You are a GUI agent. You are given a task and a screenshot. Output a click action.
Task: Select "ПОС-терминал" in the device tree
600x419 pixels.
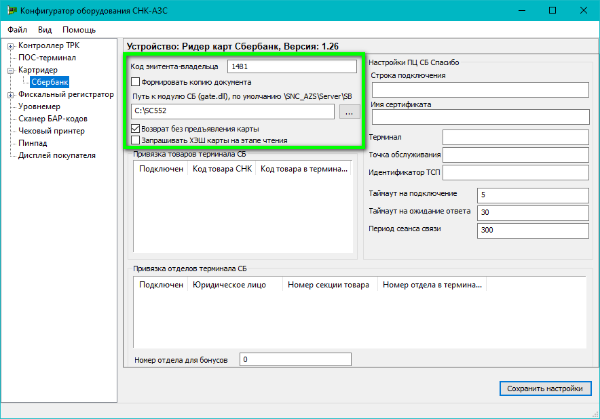pos(48,59)
